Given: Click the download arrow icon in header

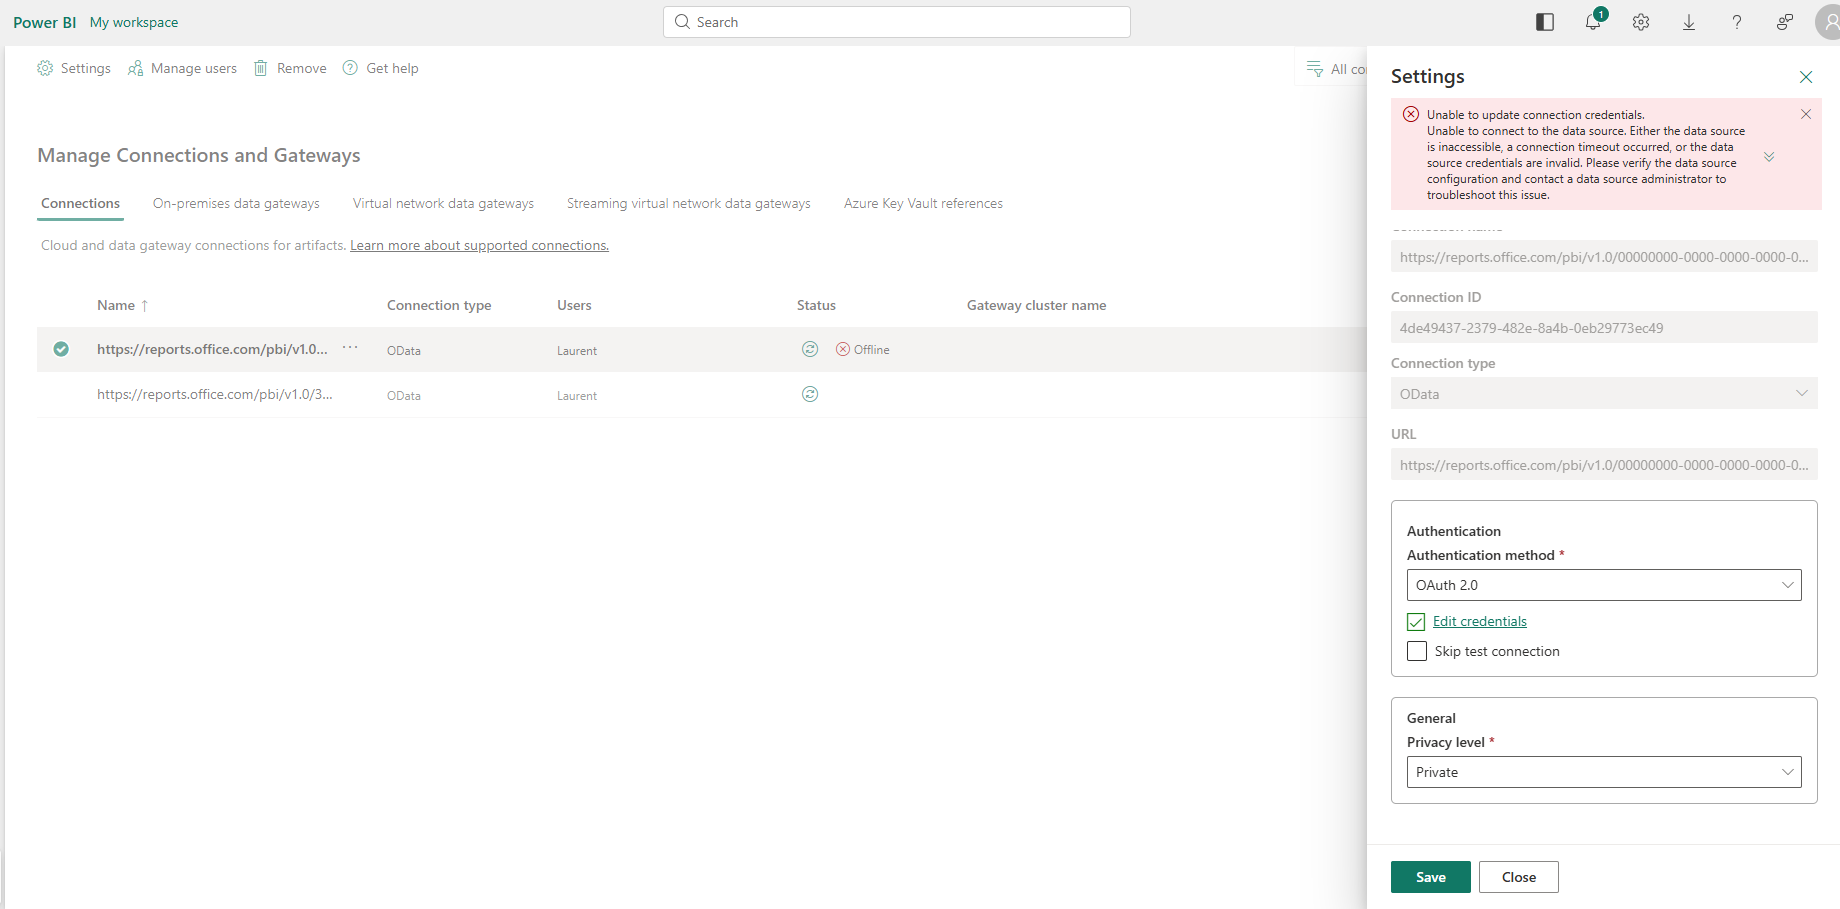Looking at the screenshot, I should coord(1689,22).
